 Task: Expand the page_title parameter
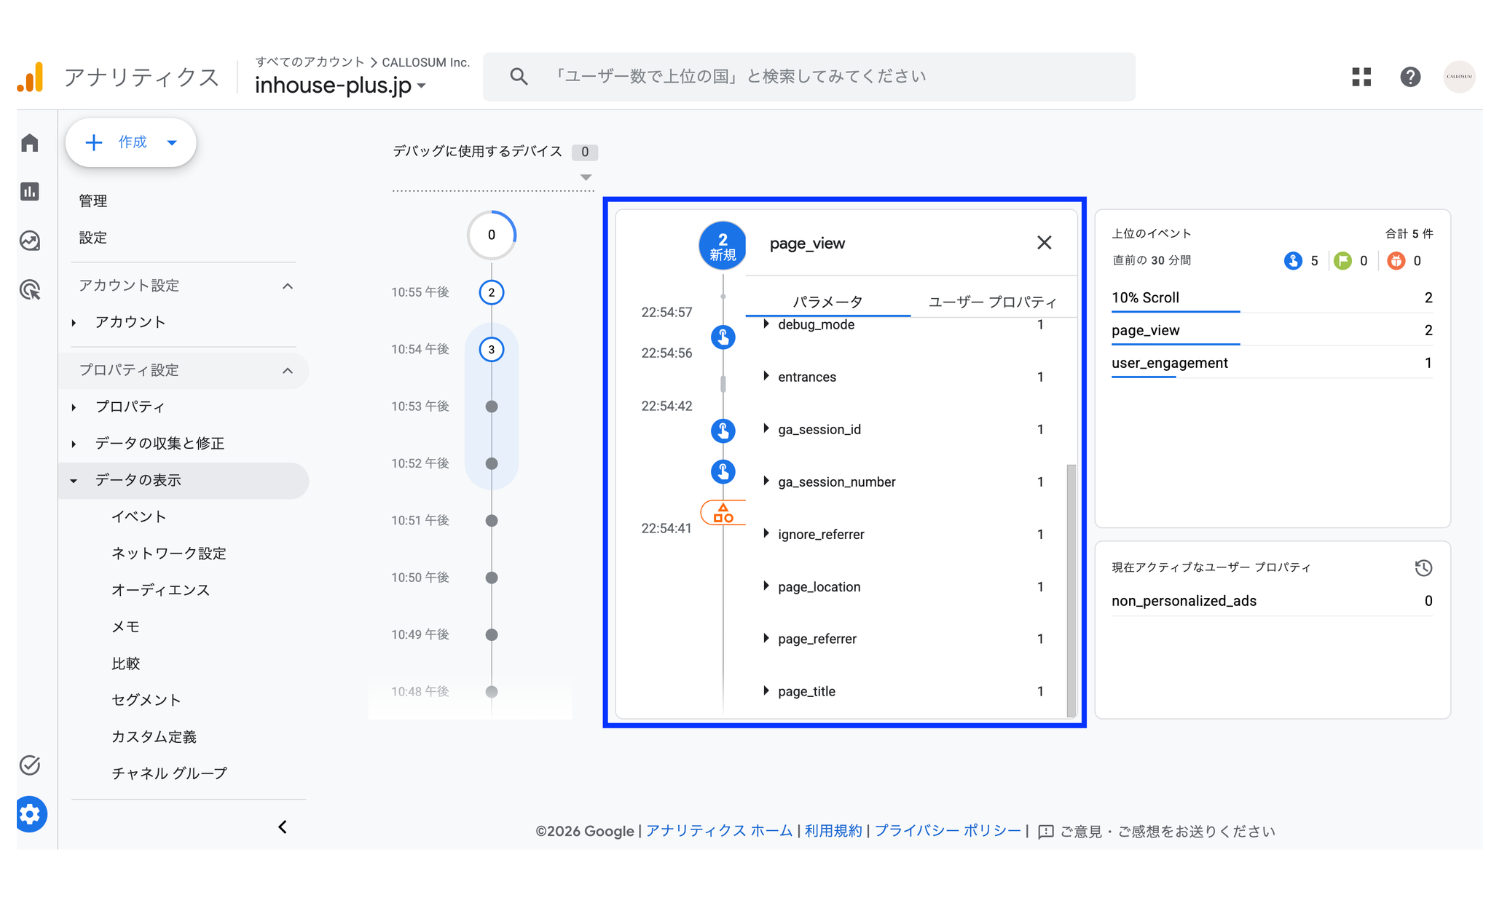click(x=766, y=691)
